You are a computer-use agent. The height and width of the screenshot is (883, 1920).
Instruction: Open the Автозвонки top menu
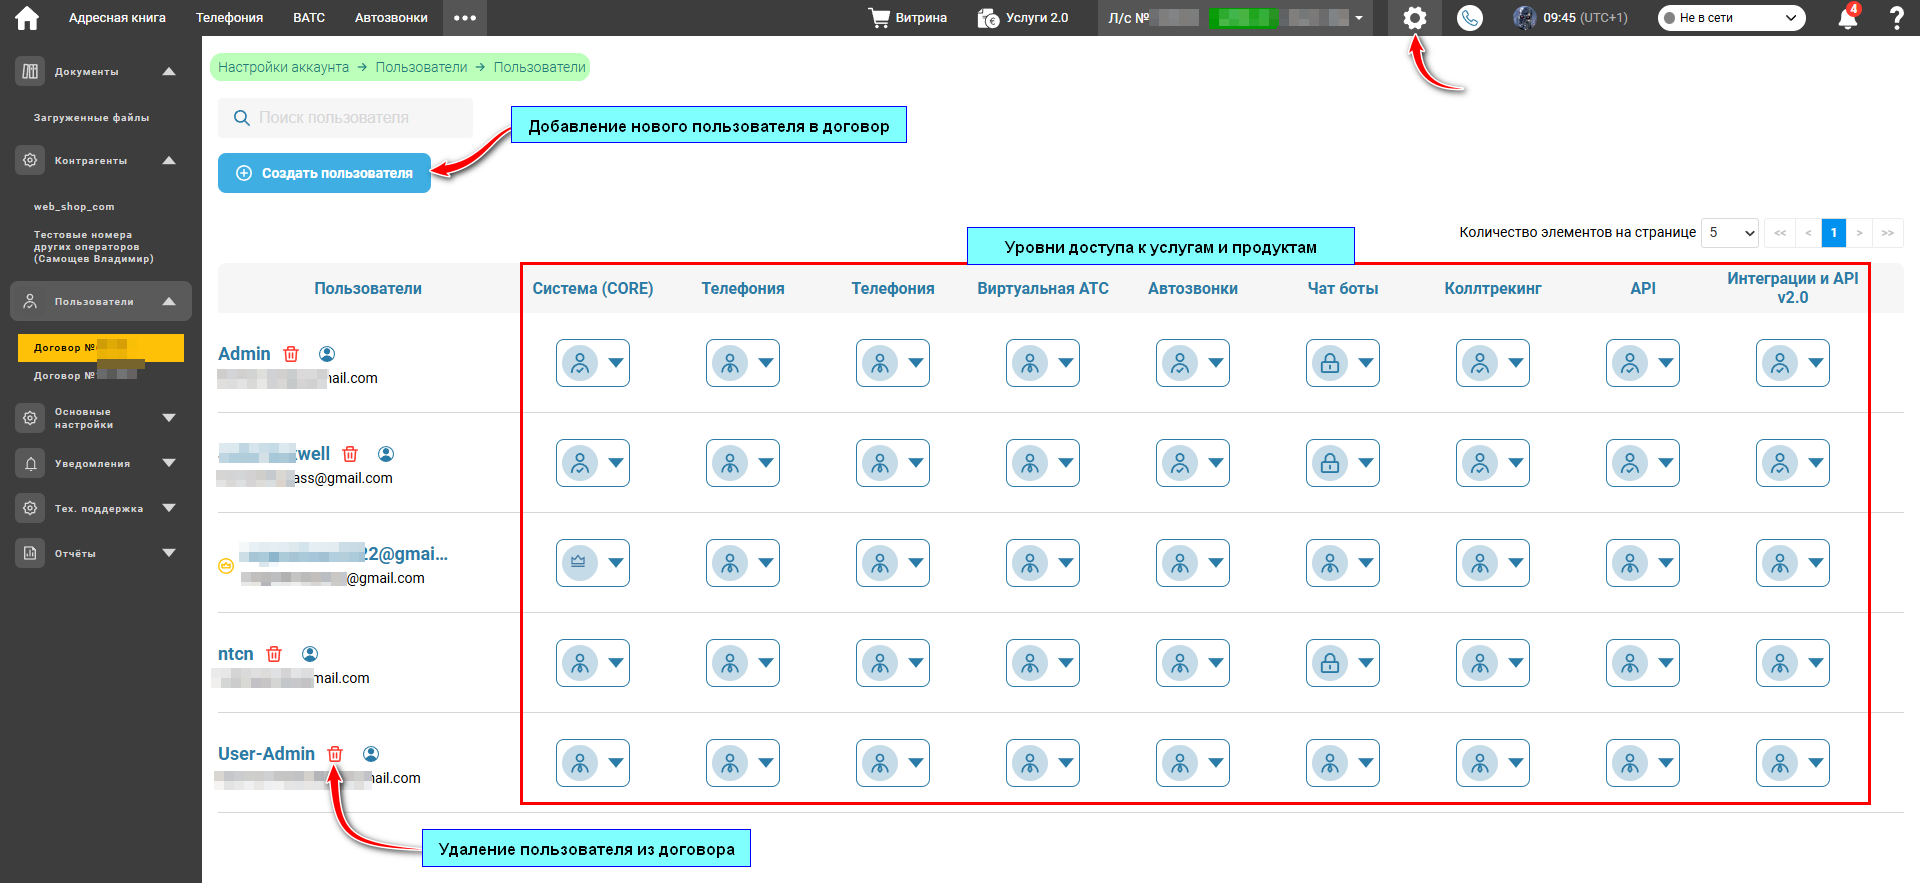tap(391, 18)
